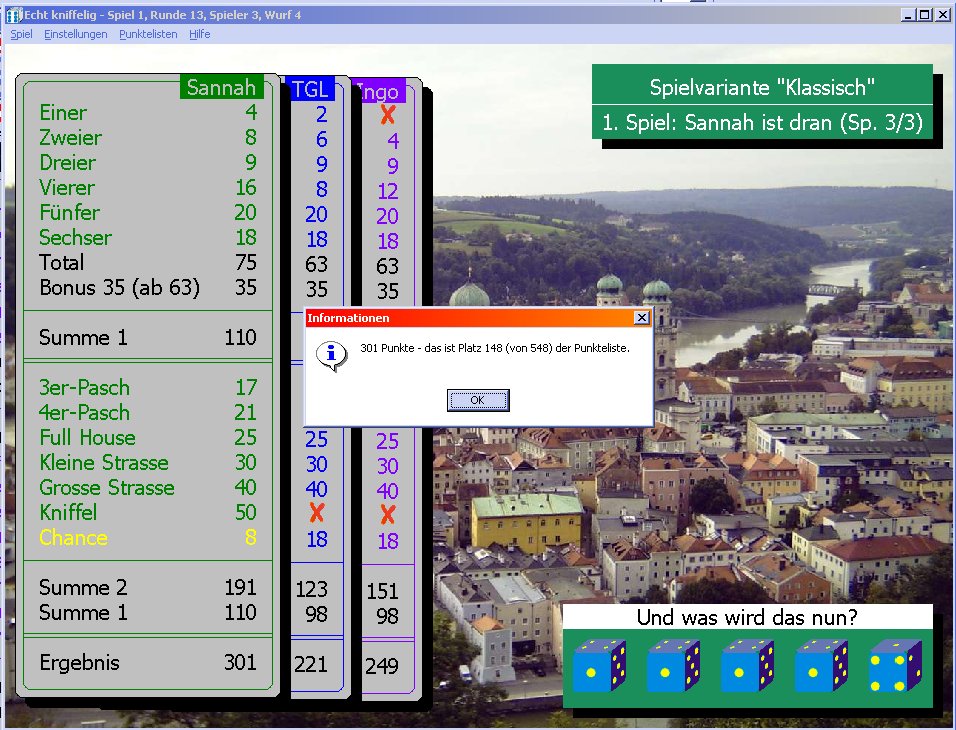Click the Kniffel category in Sannah's scorecard
This screenshot has height=730, width=956.
pos(68,513)
